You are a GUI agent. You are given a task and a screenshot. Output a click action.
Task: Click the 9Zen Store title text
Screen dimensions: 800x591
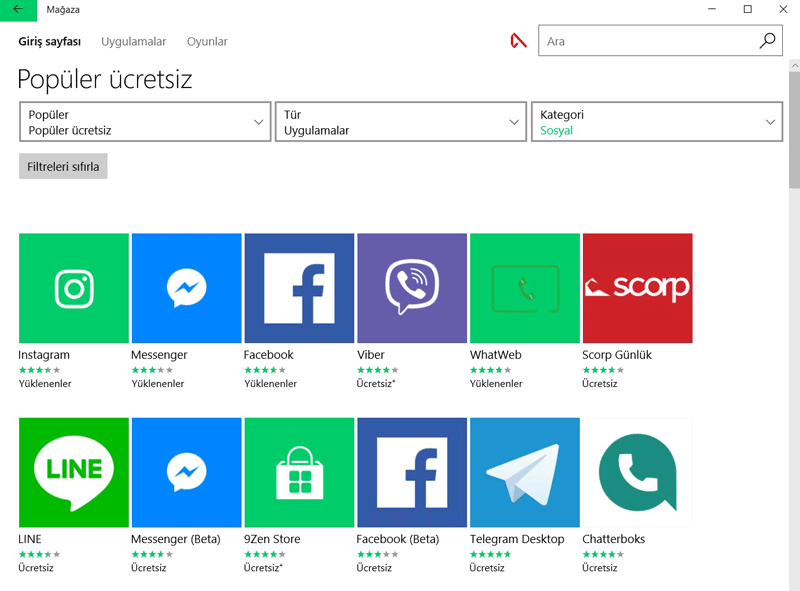pos(272,539)
